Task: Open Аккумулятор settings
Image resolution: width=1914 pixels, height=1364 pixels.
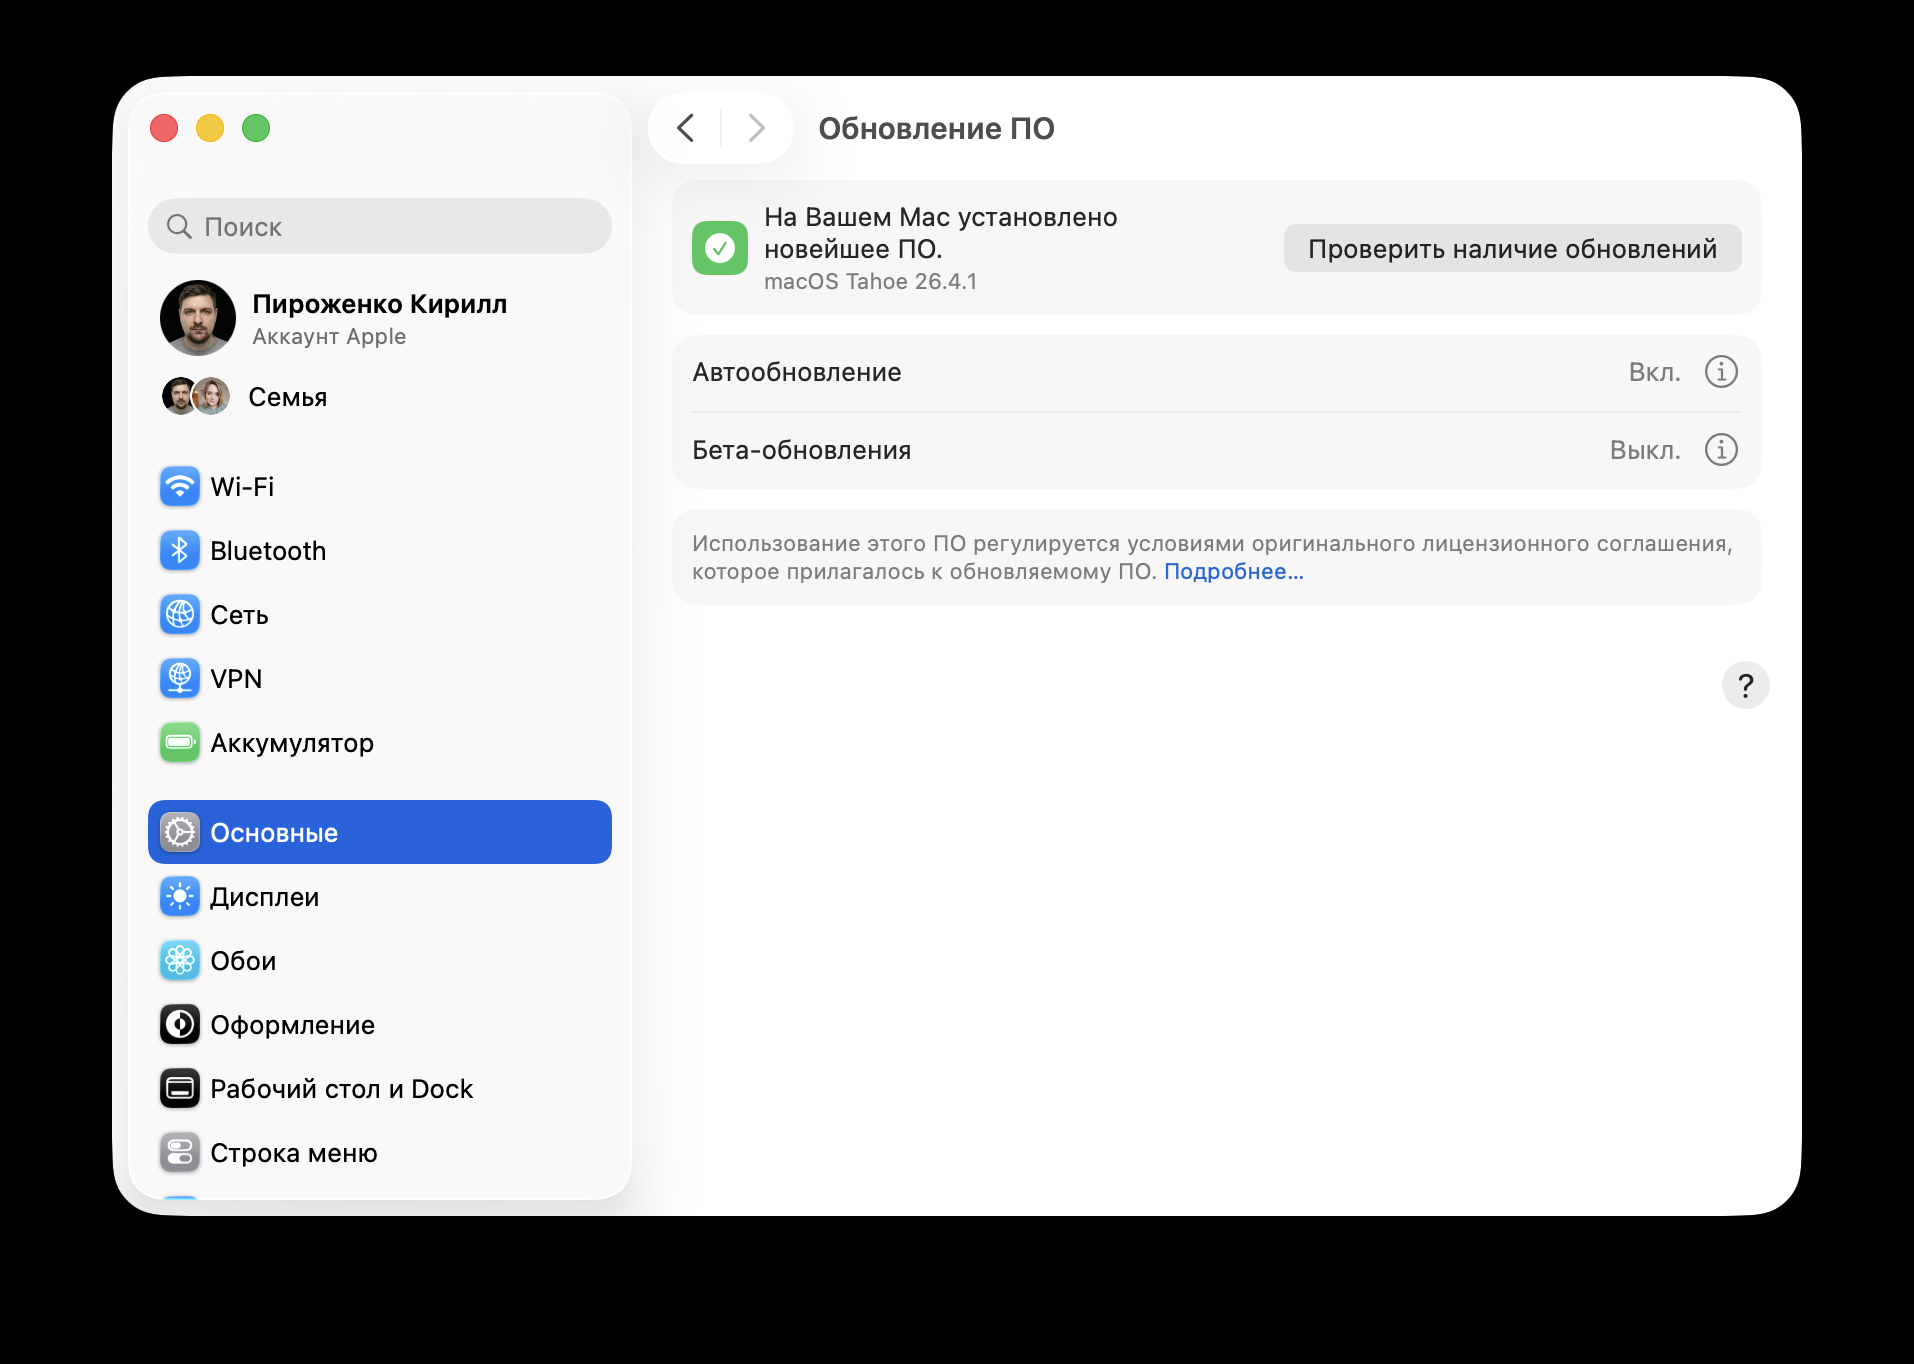Action: pyautogui.click(x=291, y=742)
